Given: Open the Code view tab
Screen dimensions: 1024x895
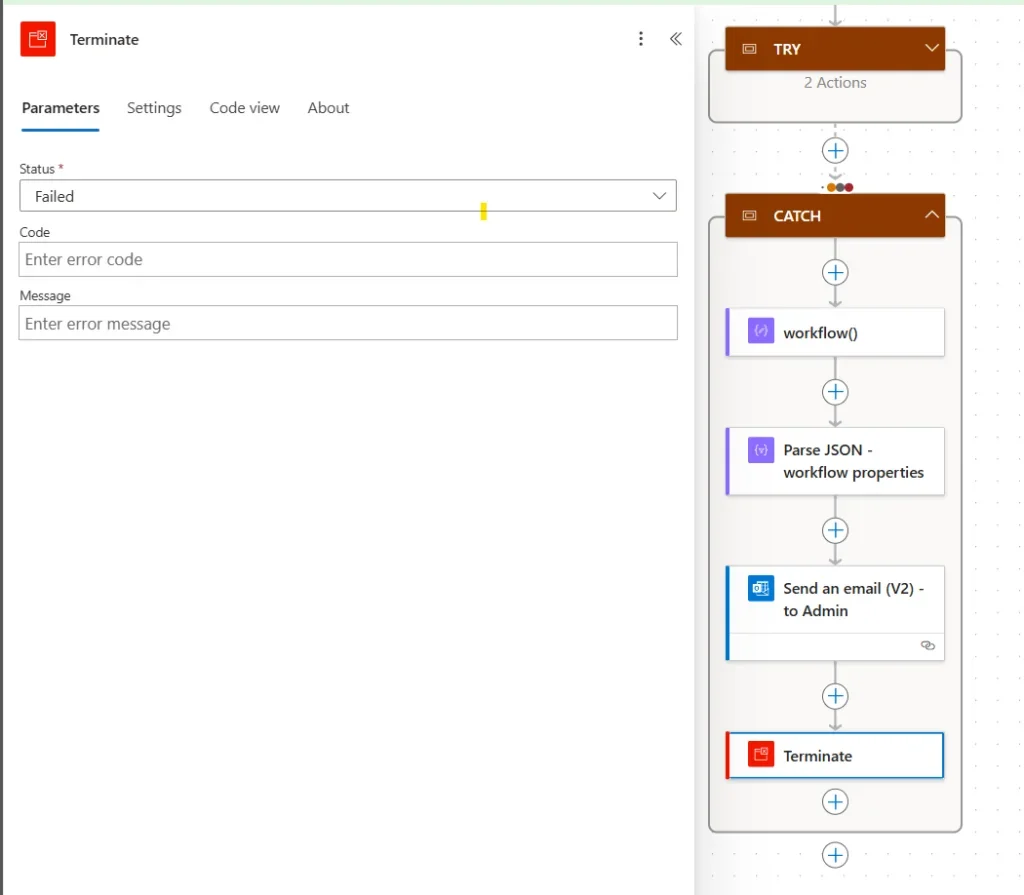Looking at the screenshot, I should (244, 108).
